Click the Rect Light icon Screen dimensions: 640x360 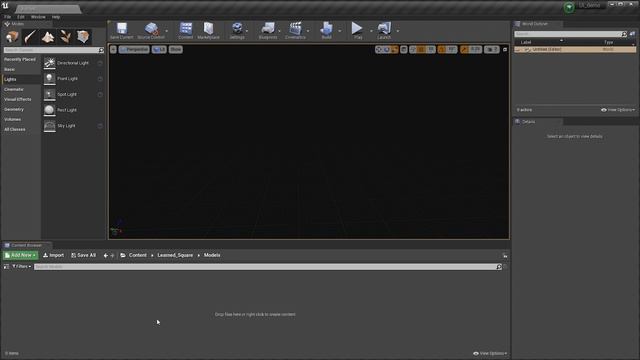click(49, 110)
